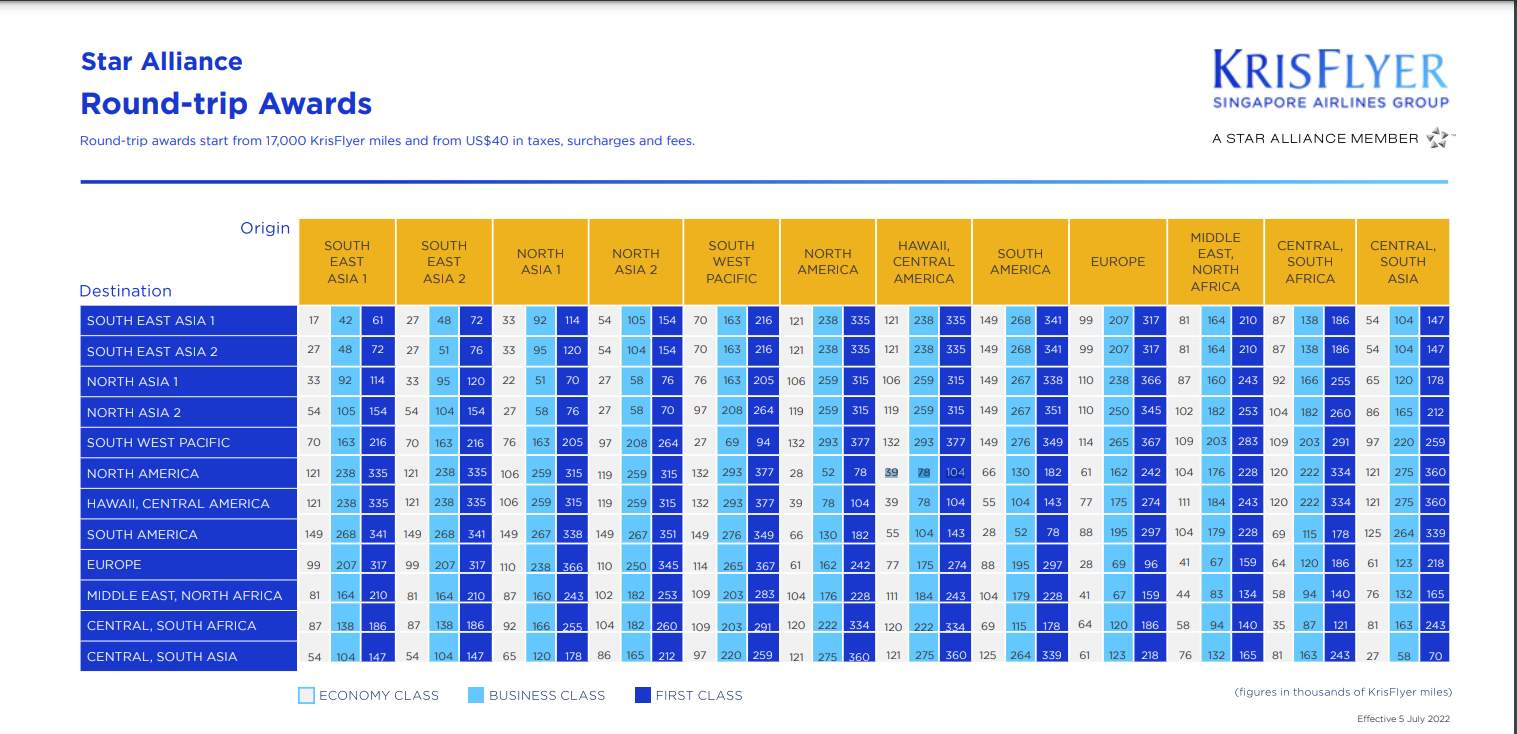Screen dimensions: 1517x734
Task: Click the Round-trip Awards heading
Action: point(226,104)
